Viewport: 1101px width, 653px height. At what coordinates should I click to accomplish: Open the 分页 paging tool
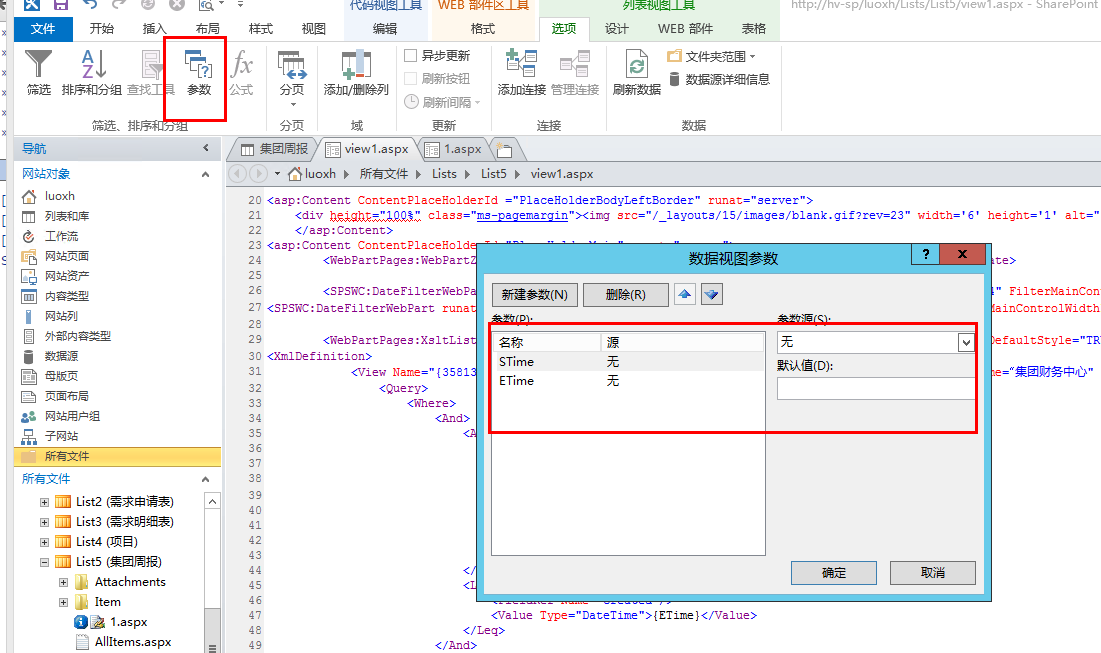click(291, 67)
